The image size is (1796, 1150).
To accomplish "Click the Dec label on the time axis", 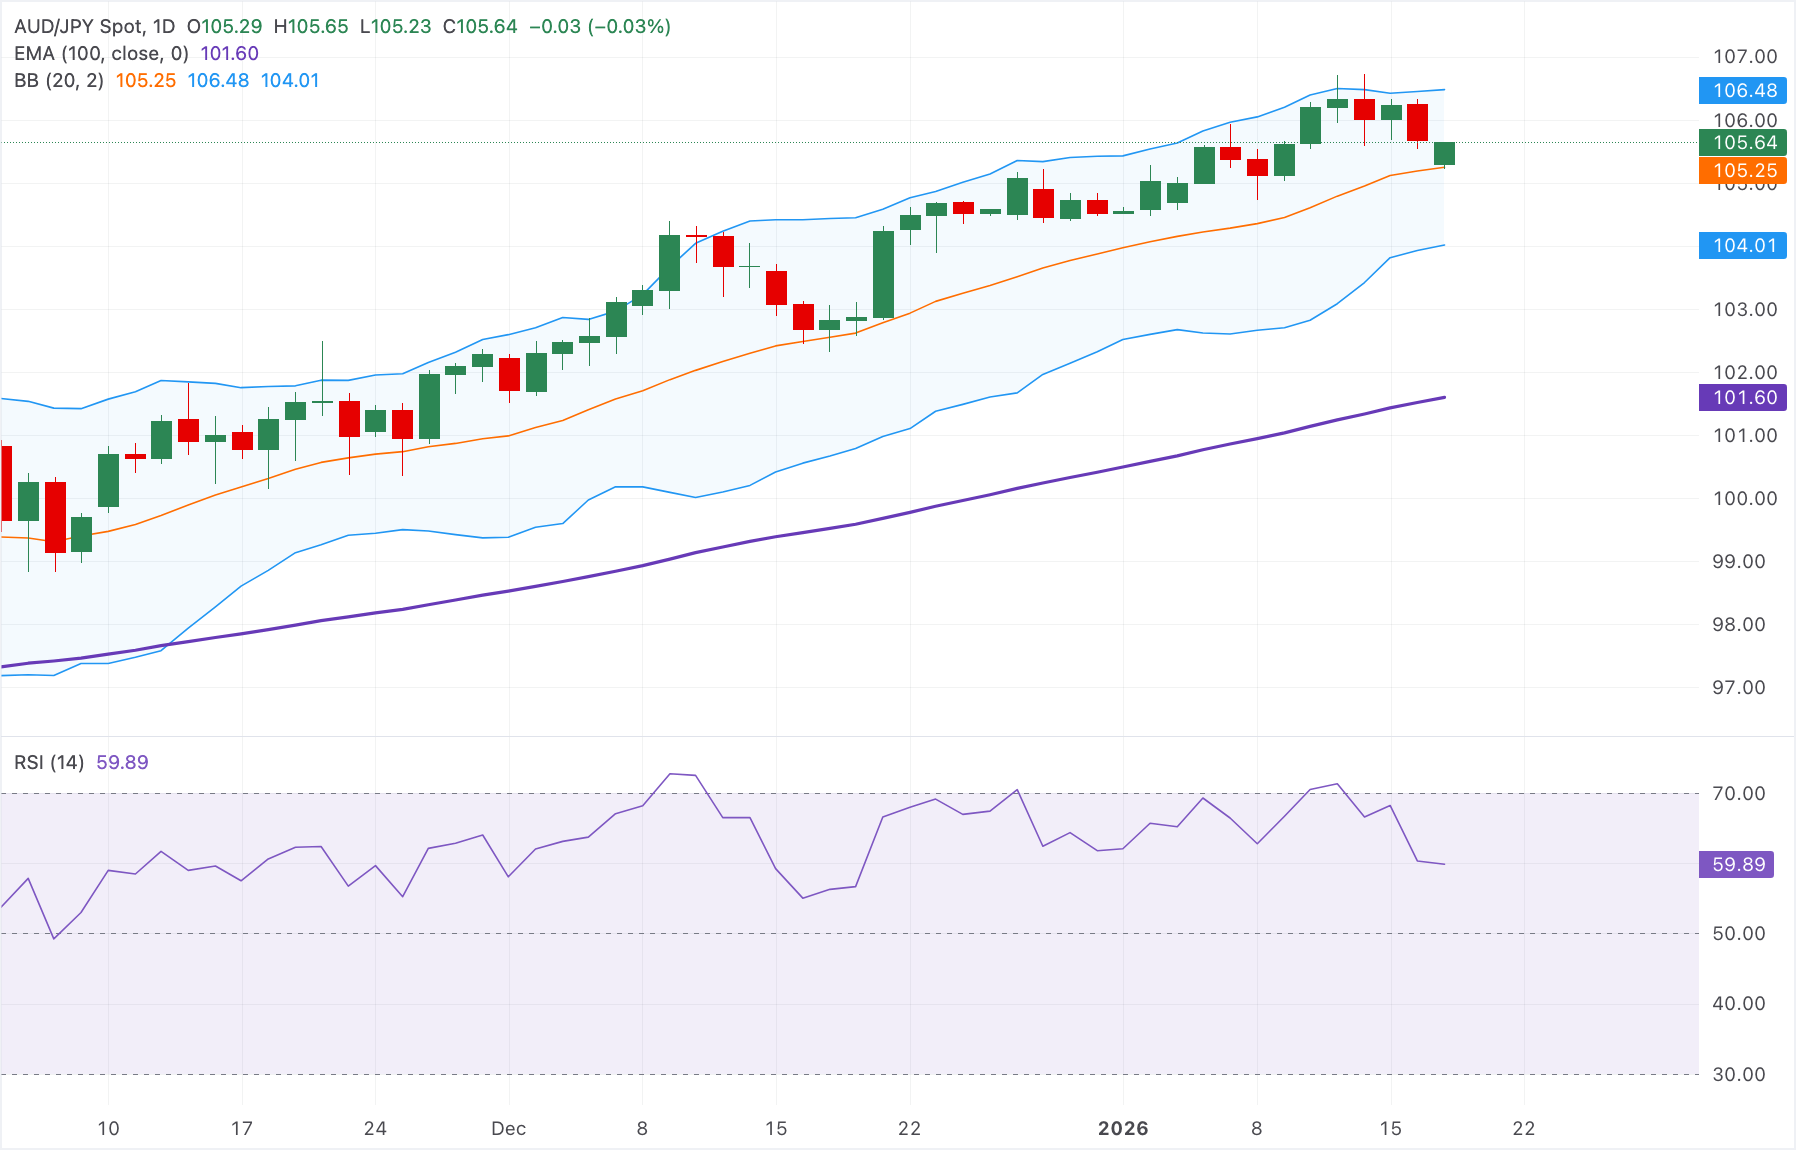I will pos(511,1128).
